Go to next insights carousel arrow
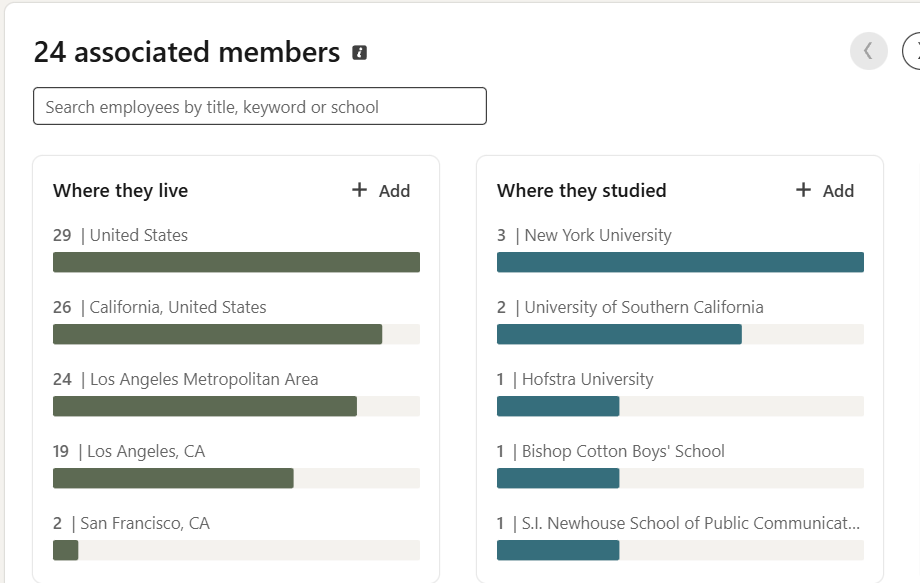Screen dimensions: 920x583 click(x=913, y=51)
